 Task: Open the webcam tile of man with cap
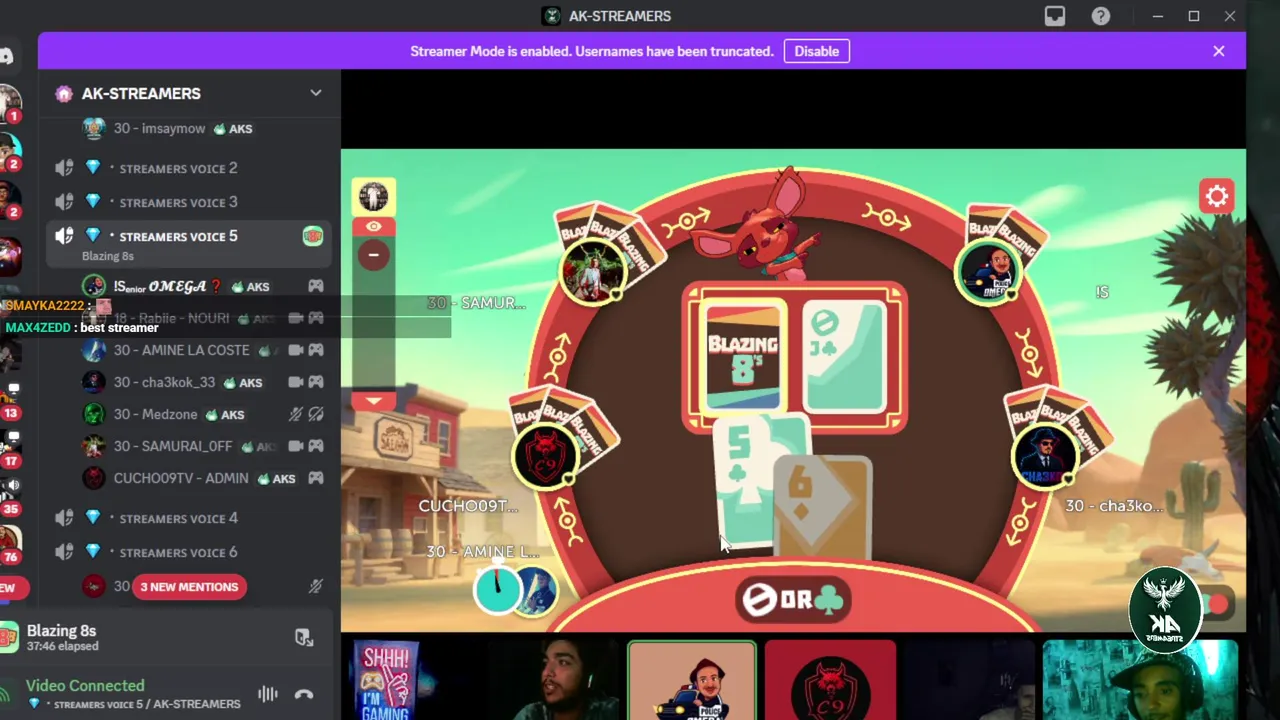click(x=1140, y=680)
